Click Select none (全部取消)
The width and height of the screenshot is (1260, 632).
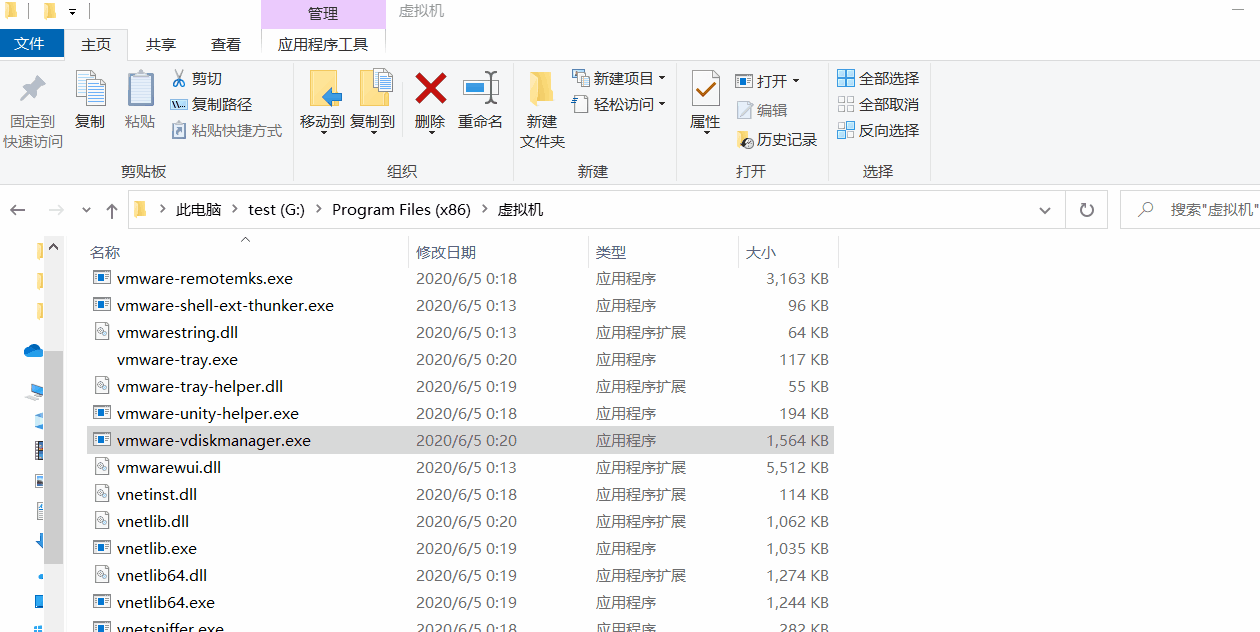coord(878,104)
